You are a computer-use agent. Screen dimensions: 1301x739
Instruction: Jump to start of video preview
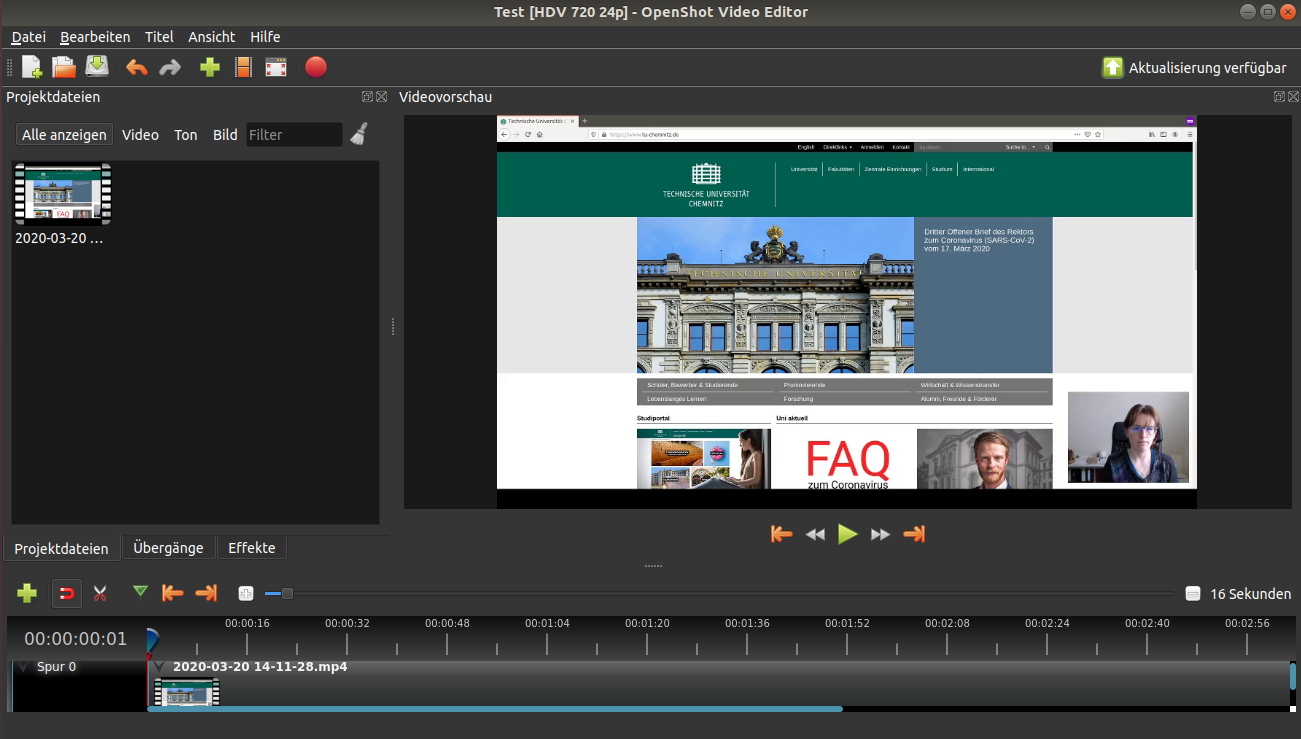(782, 534)
